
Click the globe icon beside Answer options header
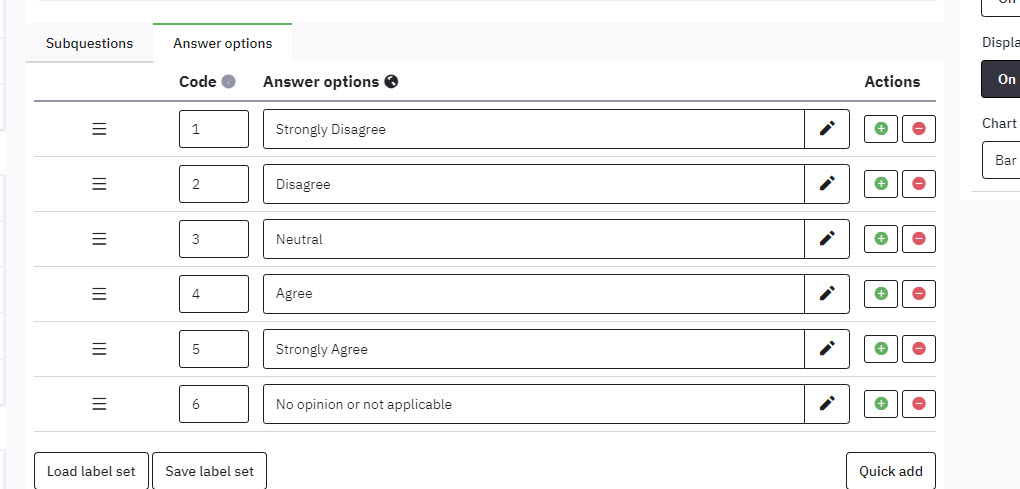(x=391, y=82)
